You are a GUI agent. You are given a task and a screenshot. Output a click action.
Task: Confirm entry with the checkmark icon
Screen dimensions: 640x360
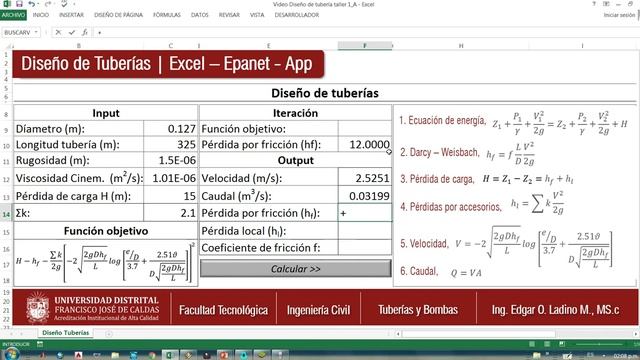[72, 32]
